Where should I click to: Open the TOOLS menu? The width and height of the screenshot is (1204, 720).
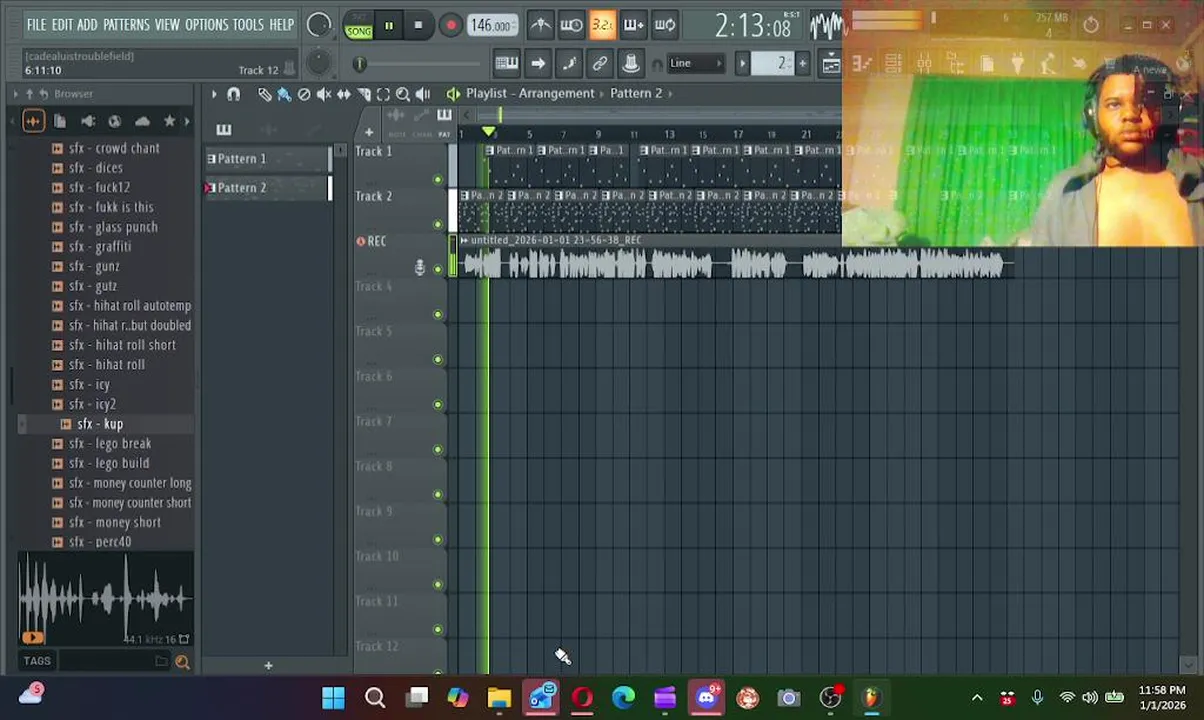click(x=248, y=24)
